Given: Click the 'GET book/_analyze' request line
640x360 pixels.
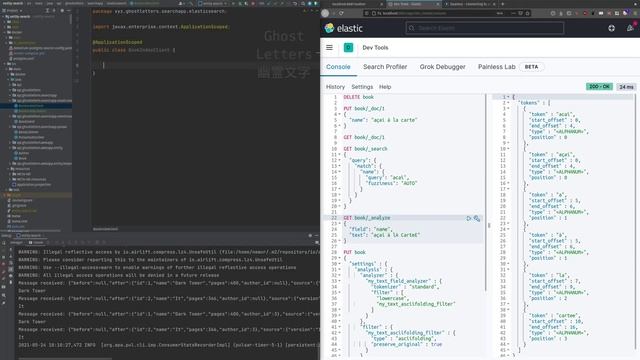Looking at the screenshot, I should pyautogui.click(x=367, y=218).
